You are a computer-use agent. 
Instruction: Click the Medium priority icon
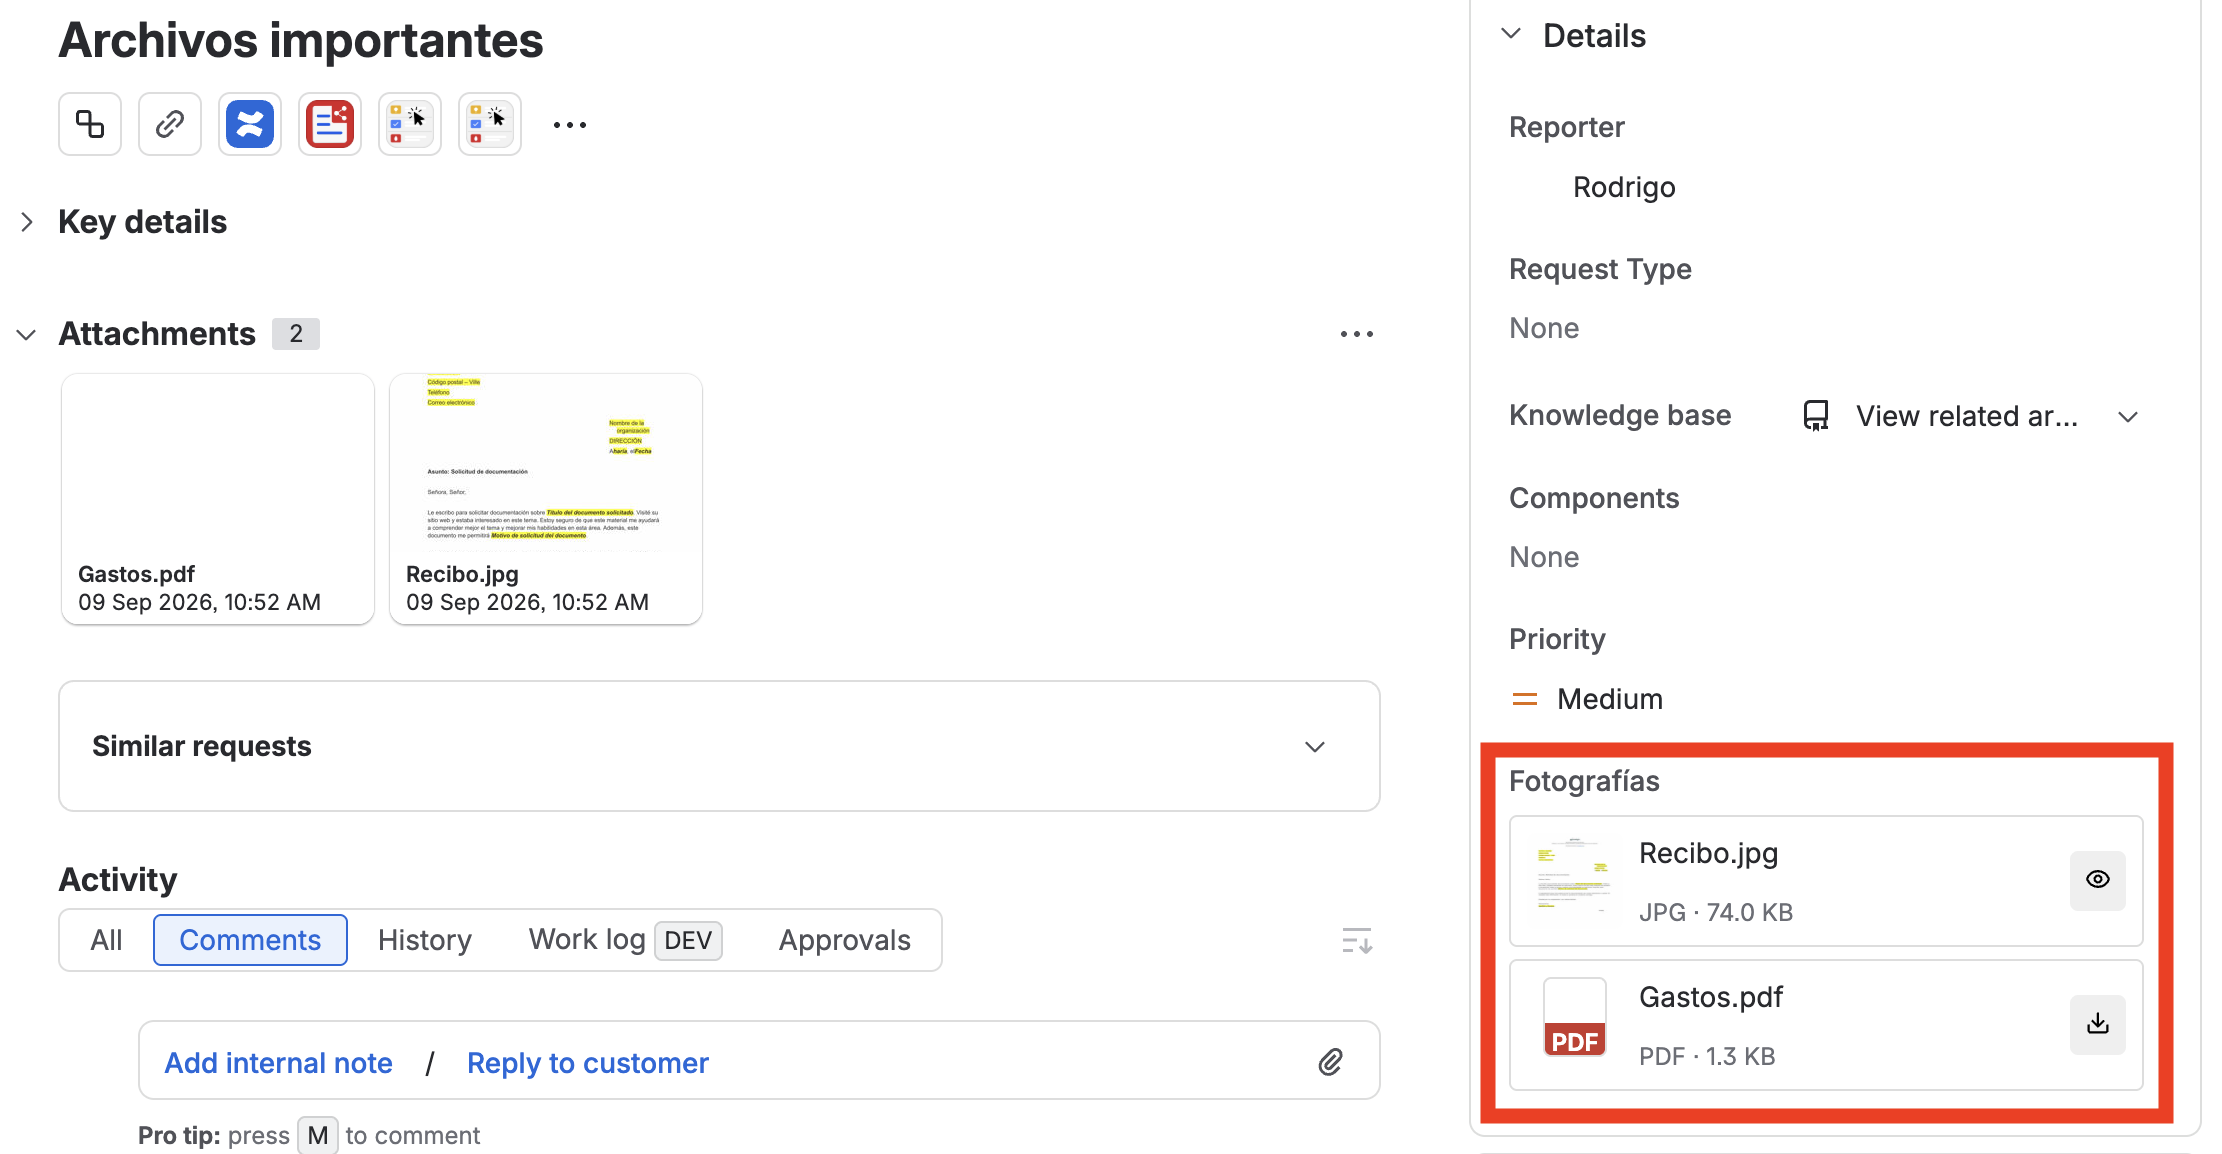pos(1525,699)
